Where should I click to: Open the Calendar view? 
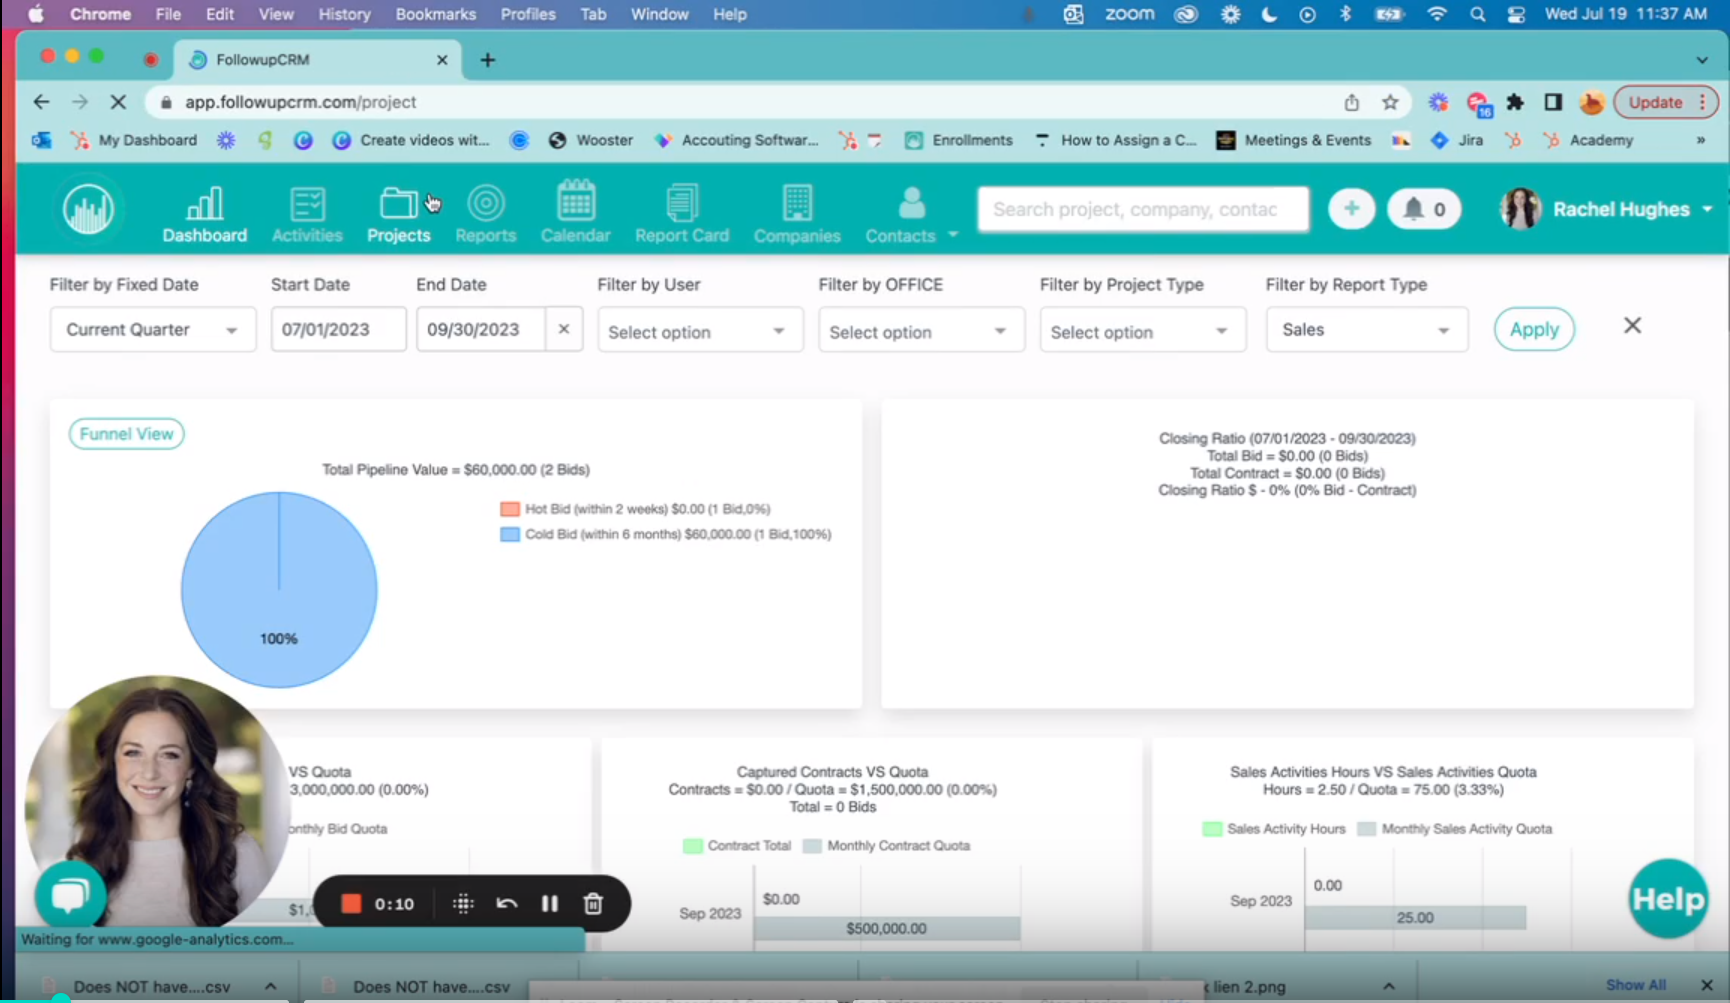tap(575, 211)
